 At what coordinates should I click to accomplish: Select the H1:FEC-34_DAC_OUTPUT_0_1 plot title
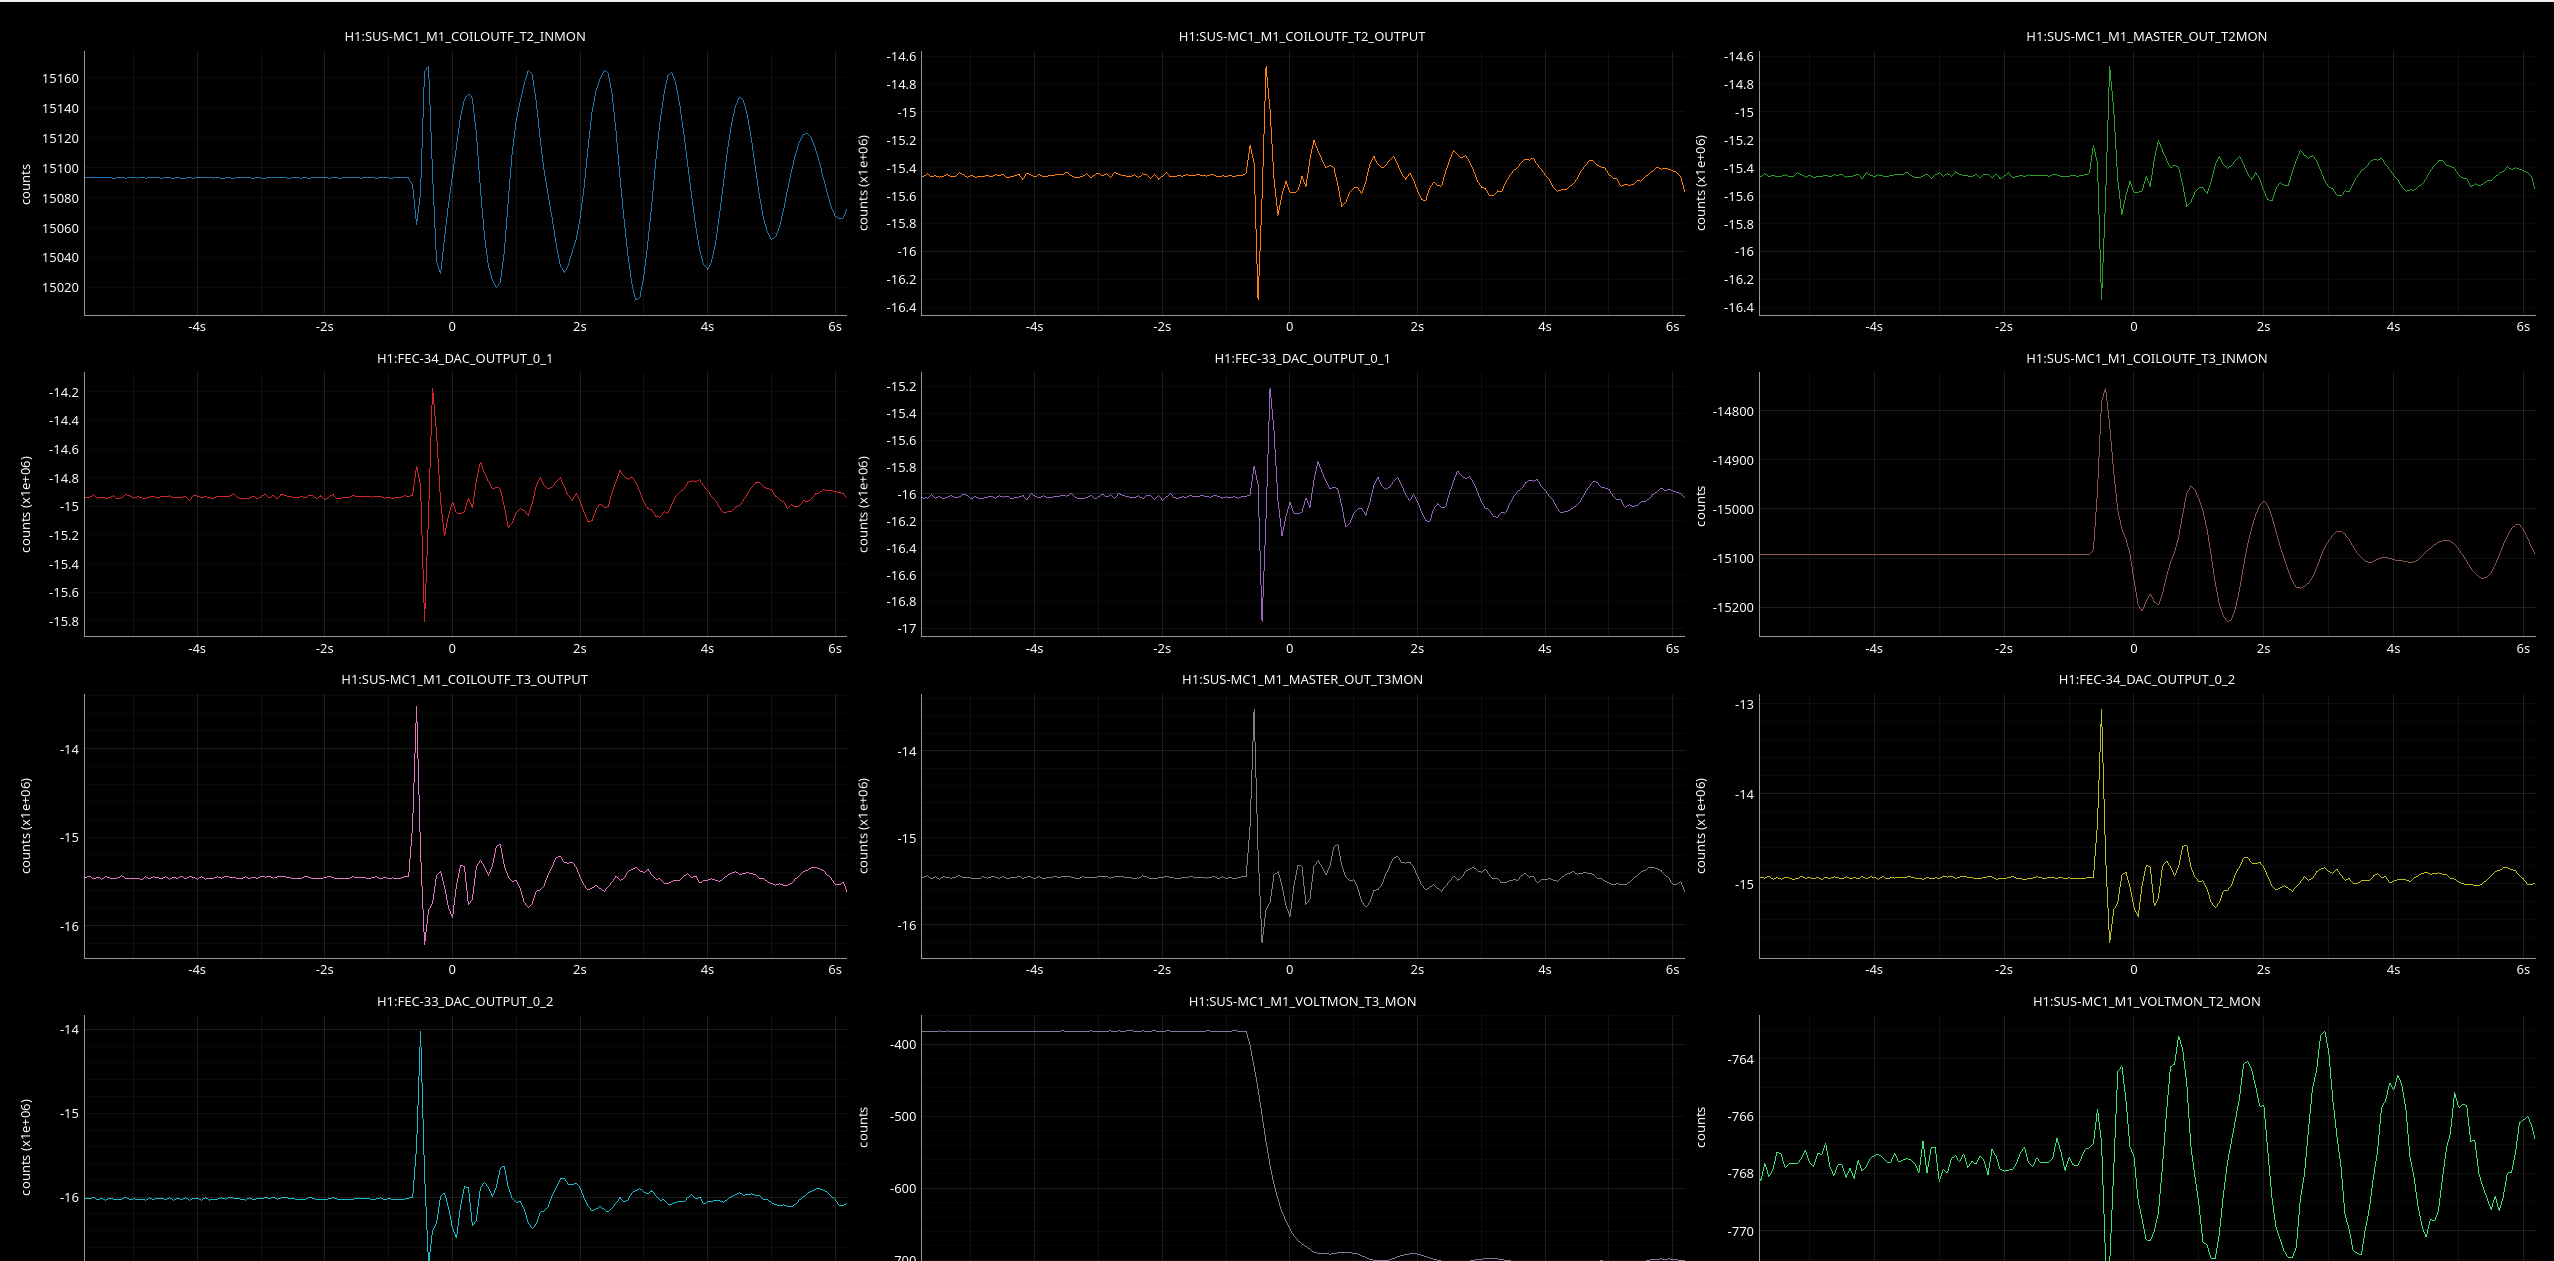[465, 359]
